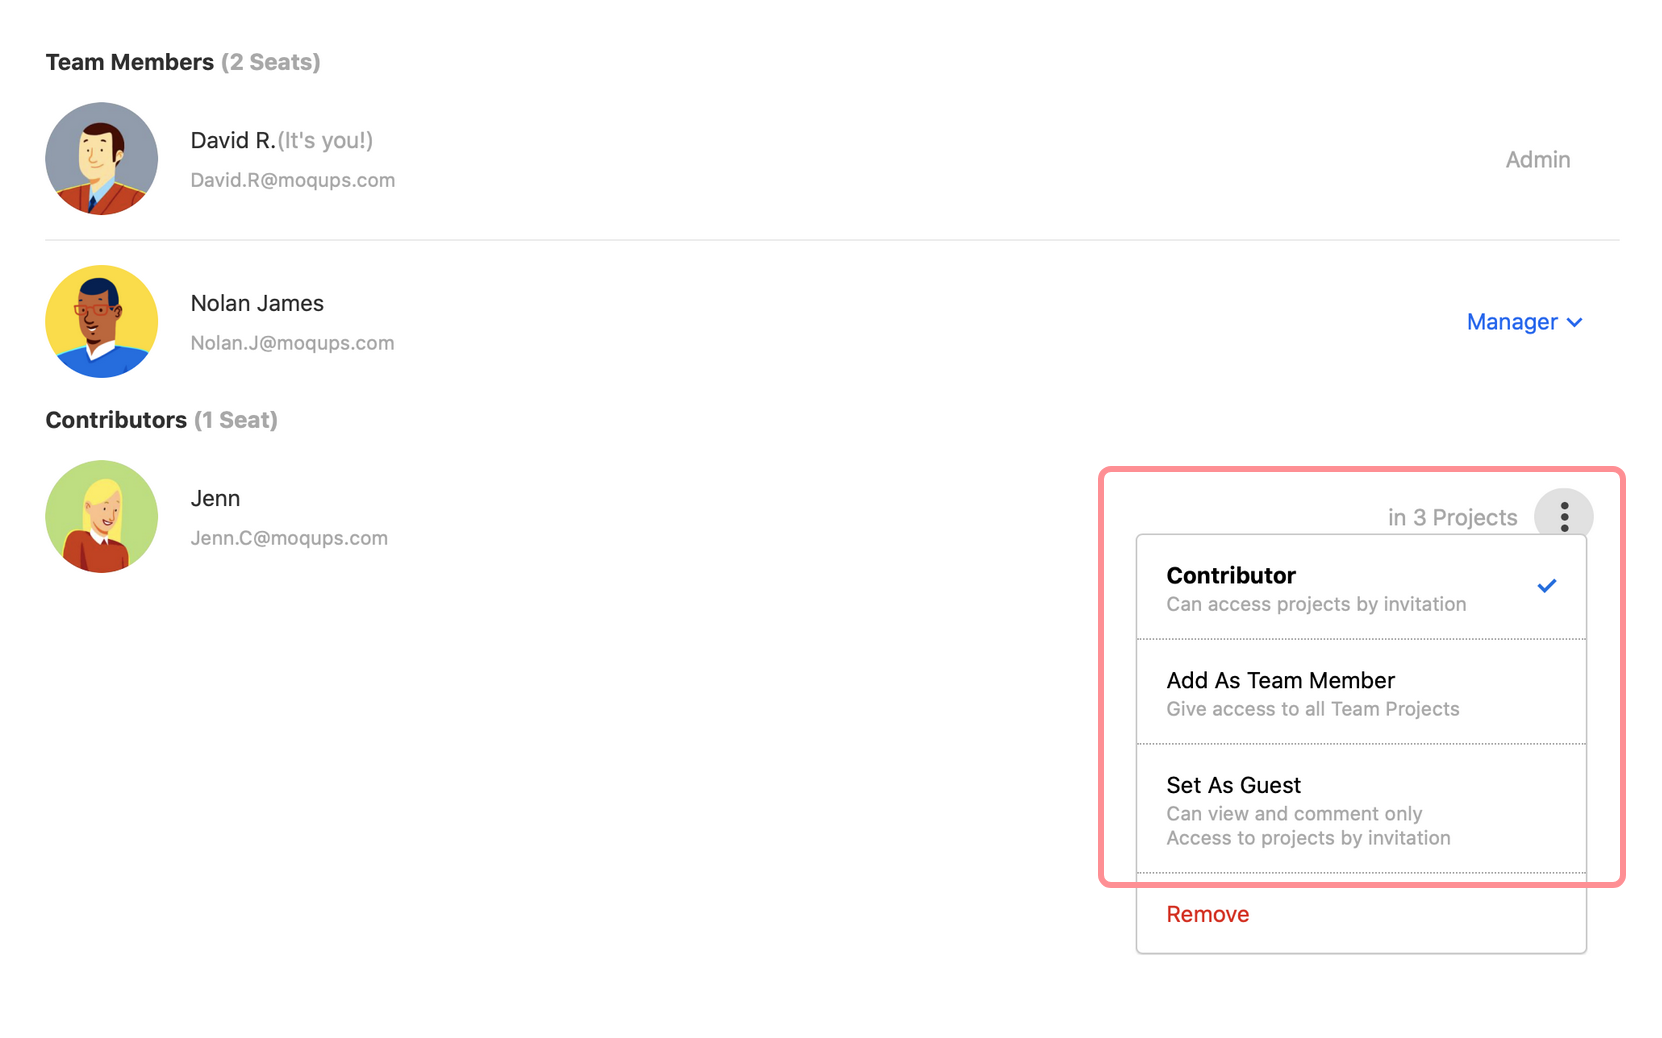Click the blue checkmark beside Contributor
Screen dimensions: 1662x1038
pos(1546,586)
